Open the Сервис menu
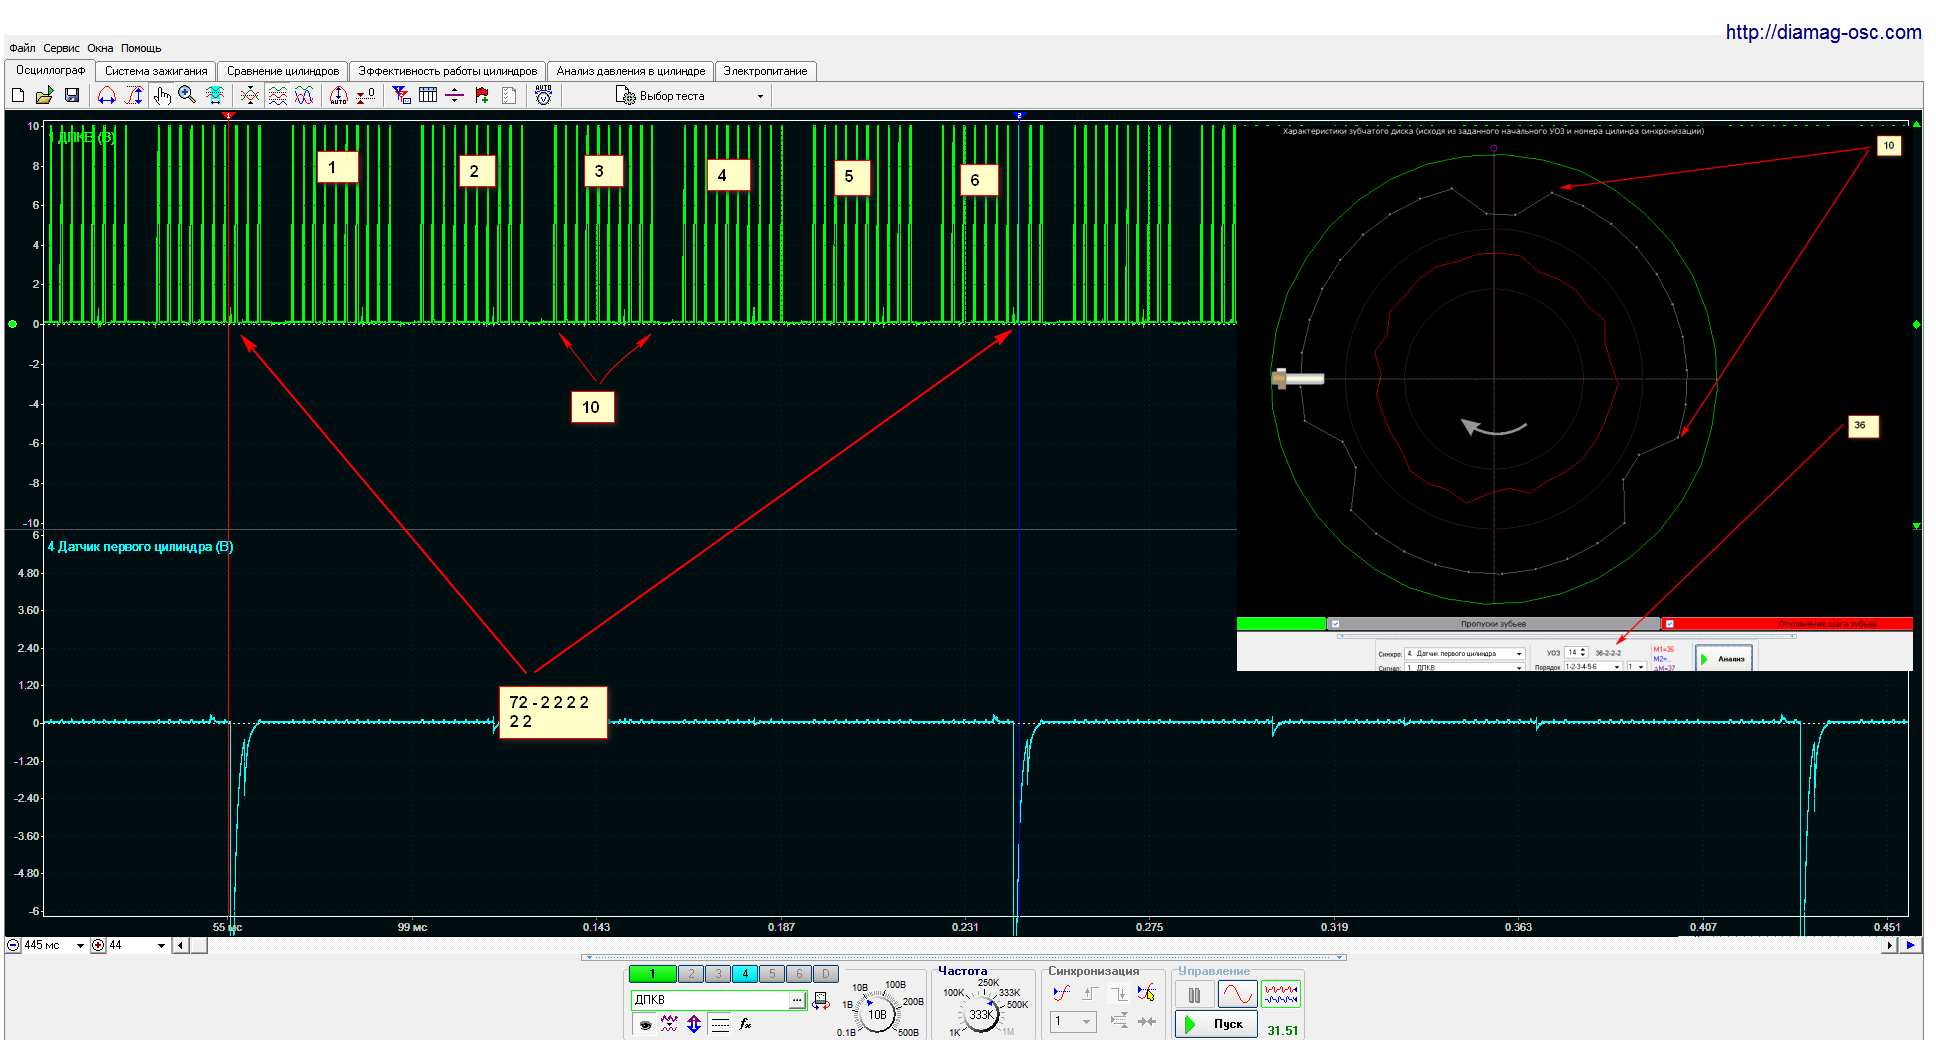 tap(61, 48)
